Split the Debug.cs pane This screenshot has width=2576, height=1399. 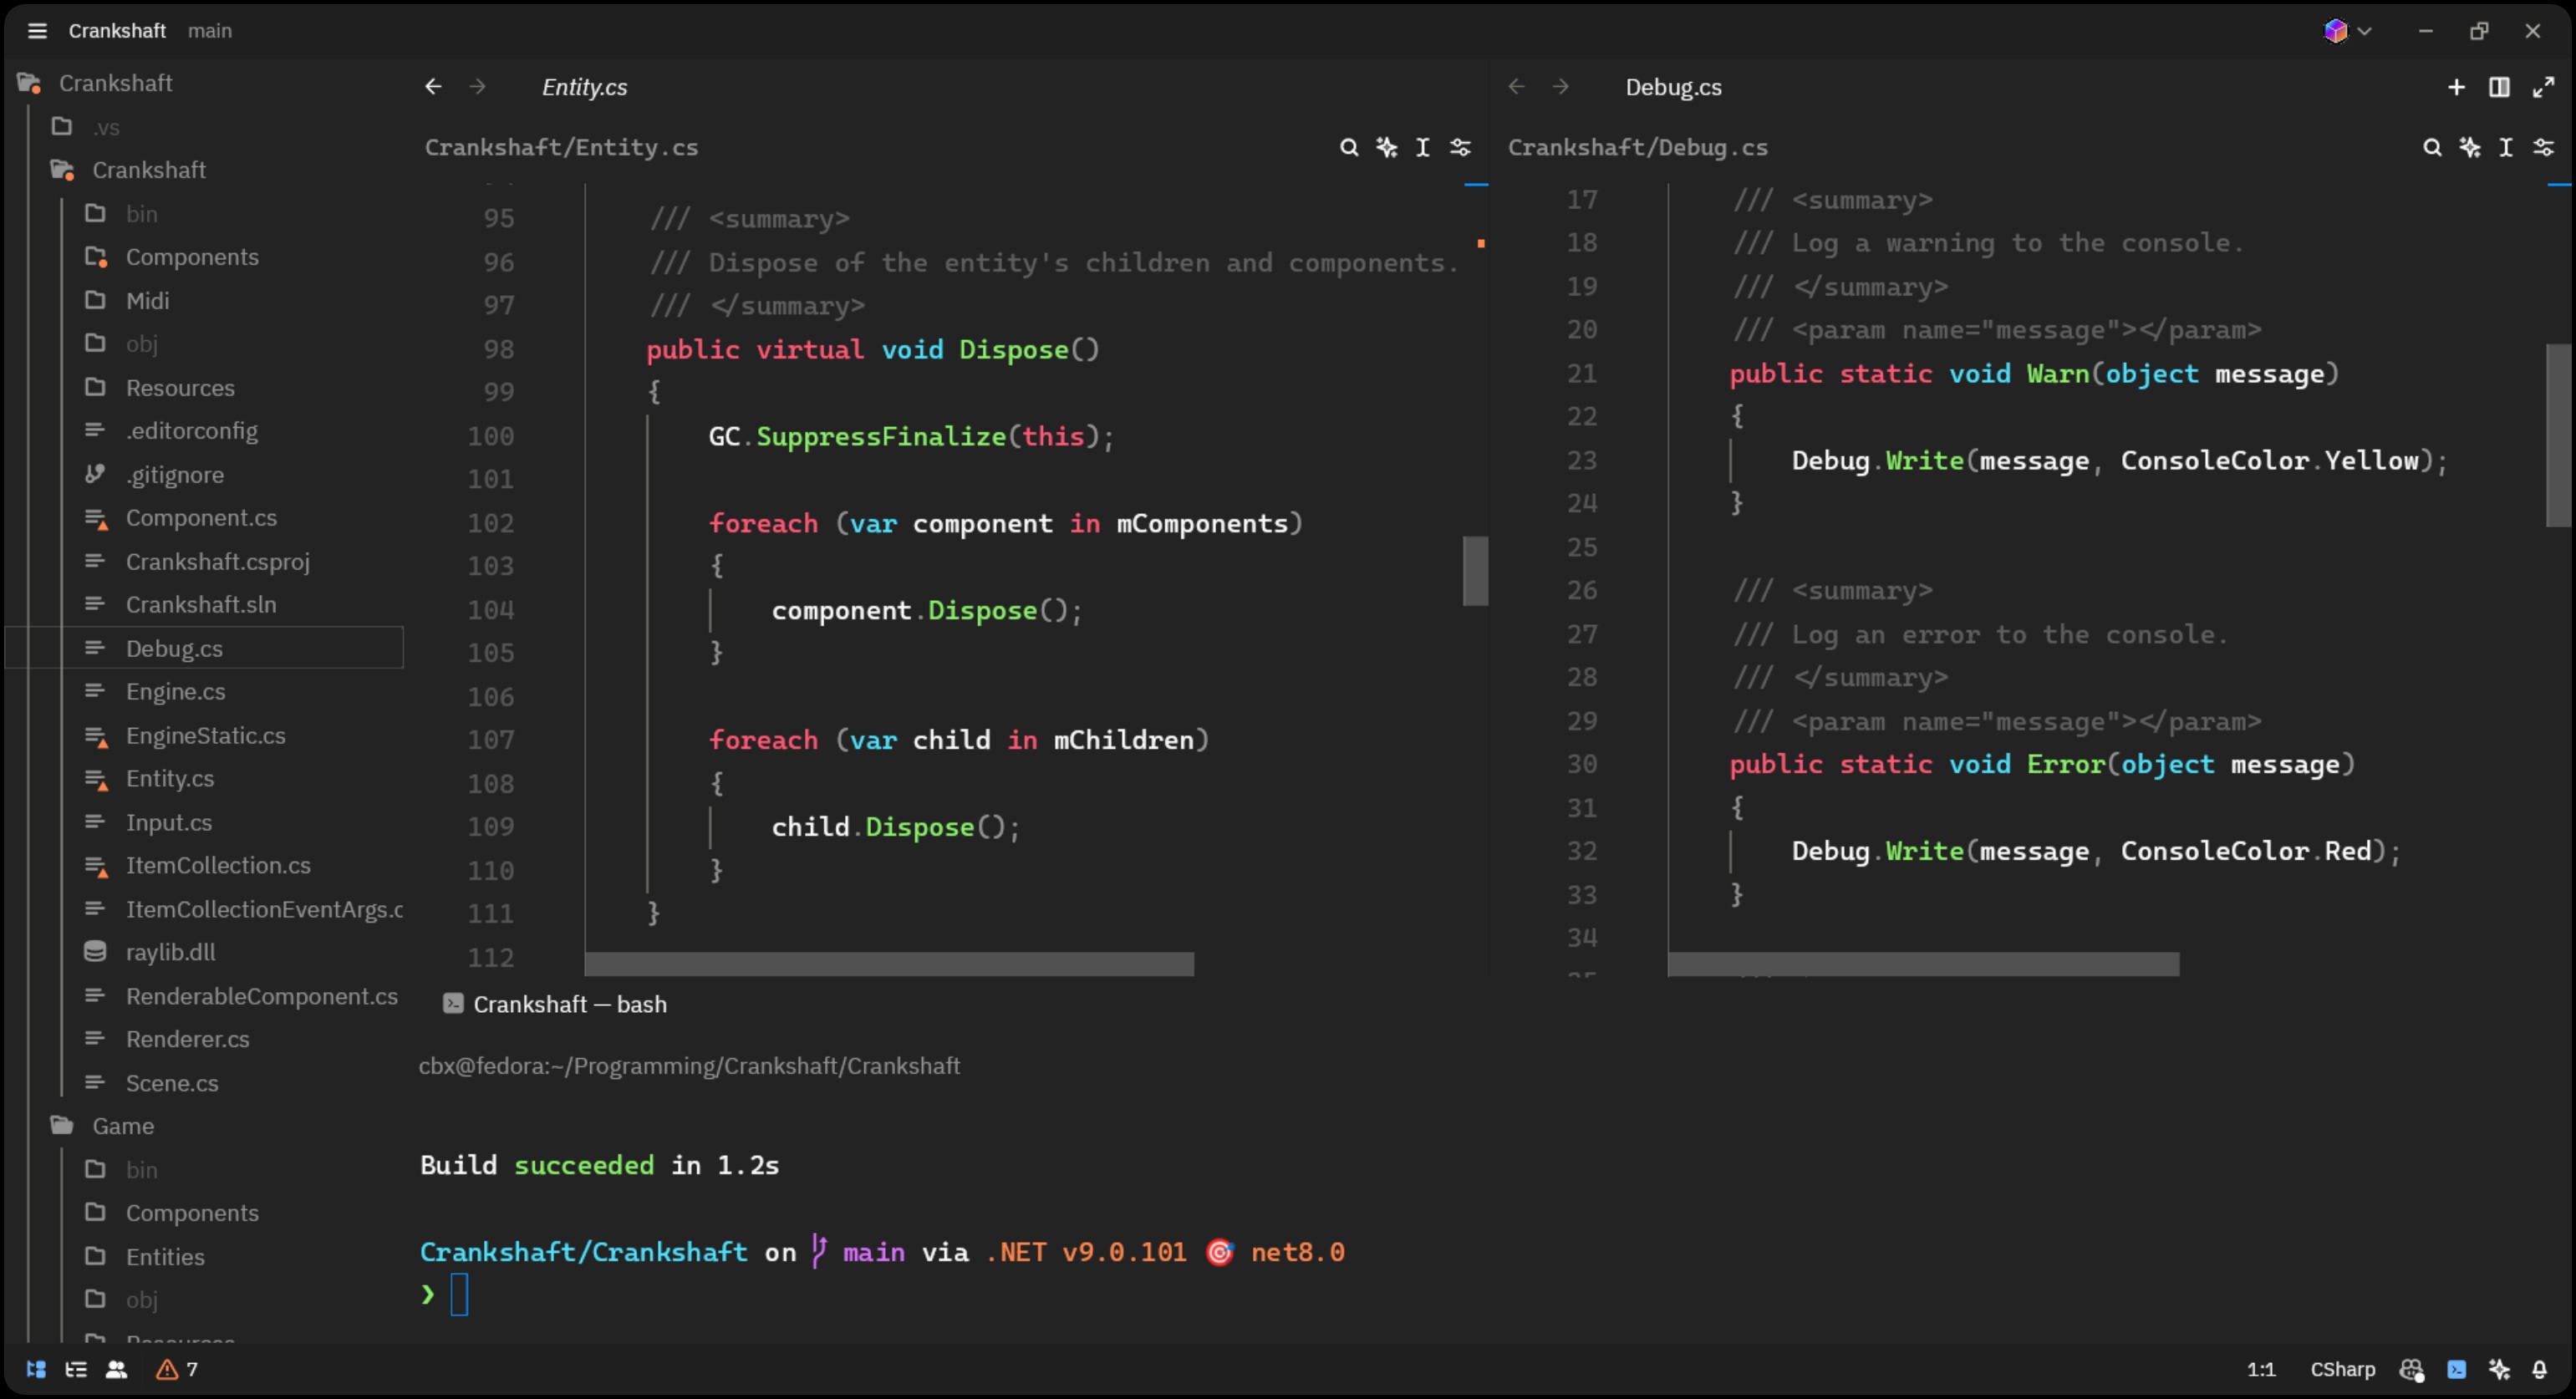tap(2499, 87)
